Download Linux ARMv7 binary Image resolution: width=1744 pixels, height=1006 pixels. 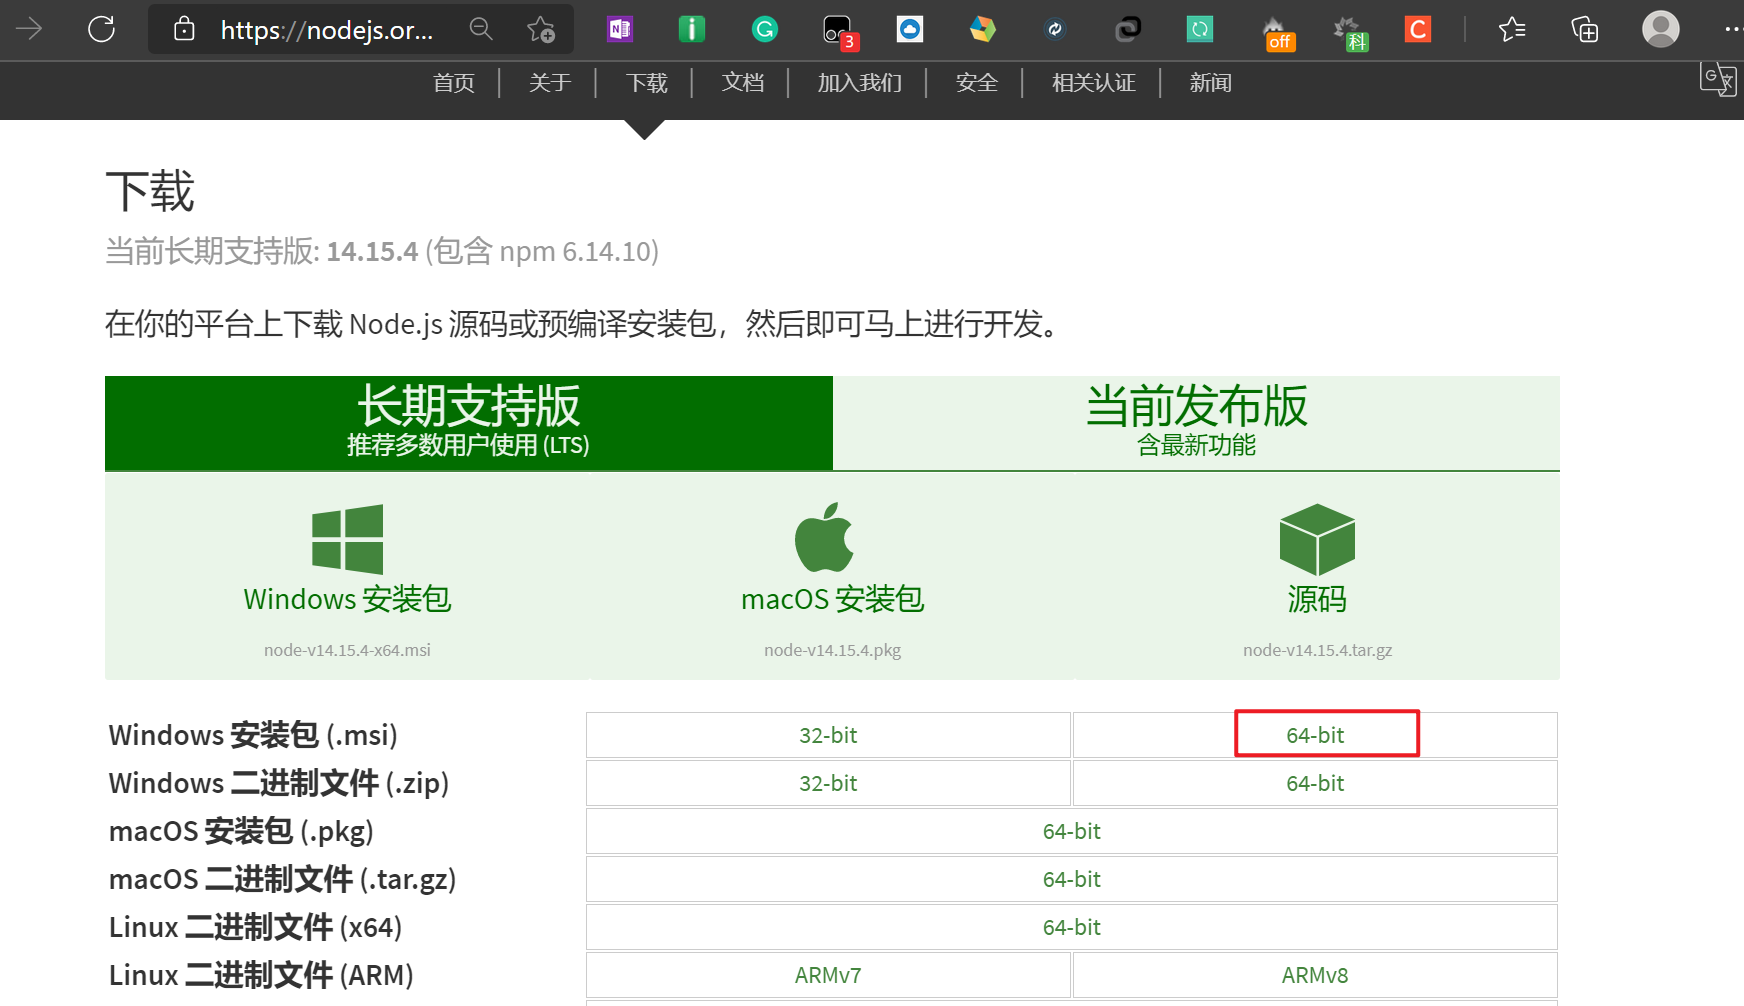828,975
